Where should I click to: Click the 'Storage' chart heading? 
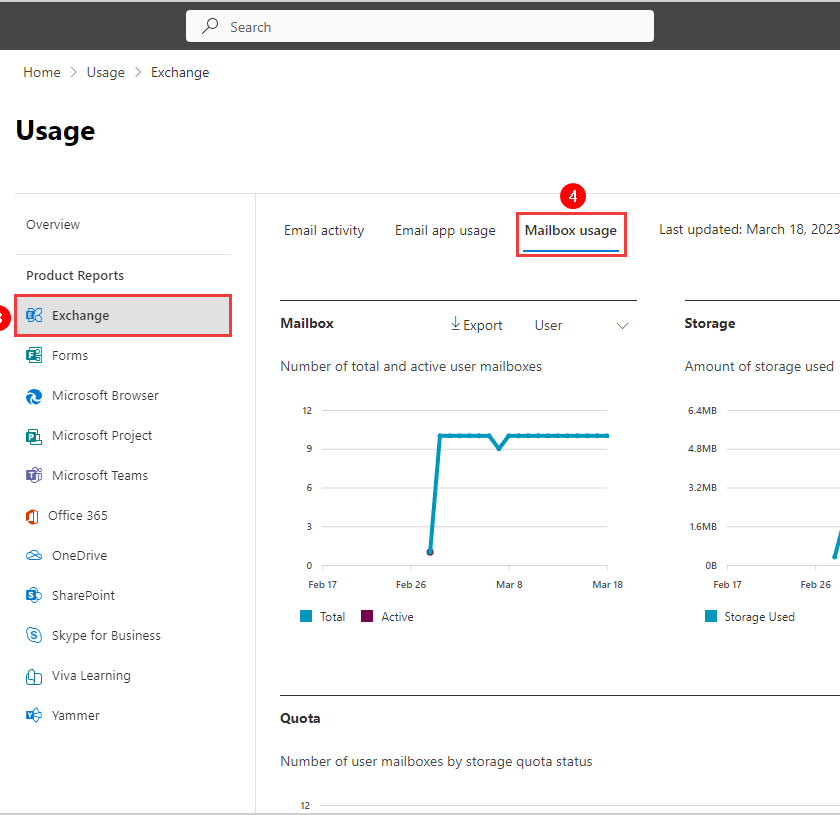pos(710,324)
